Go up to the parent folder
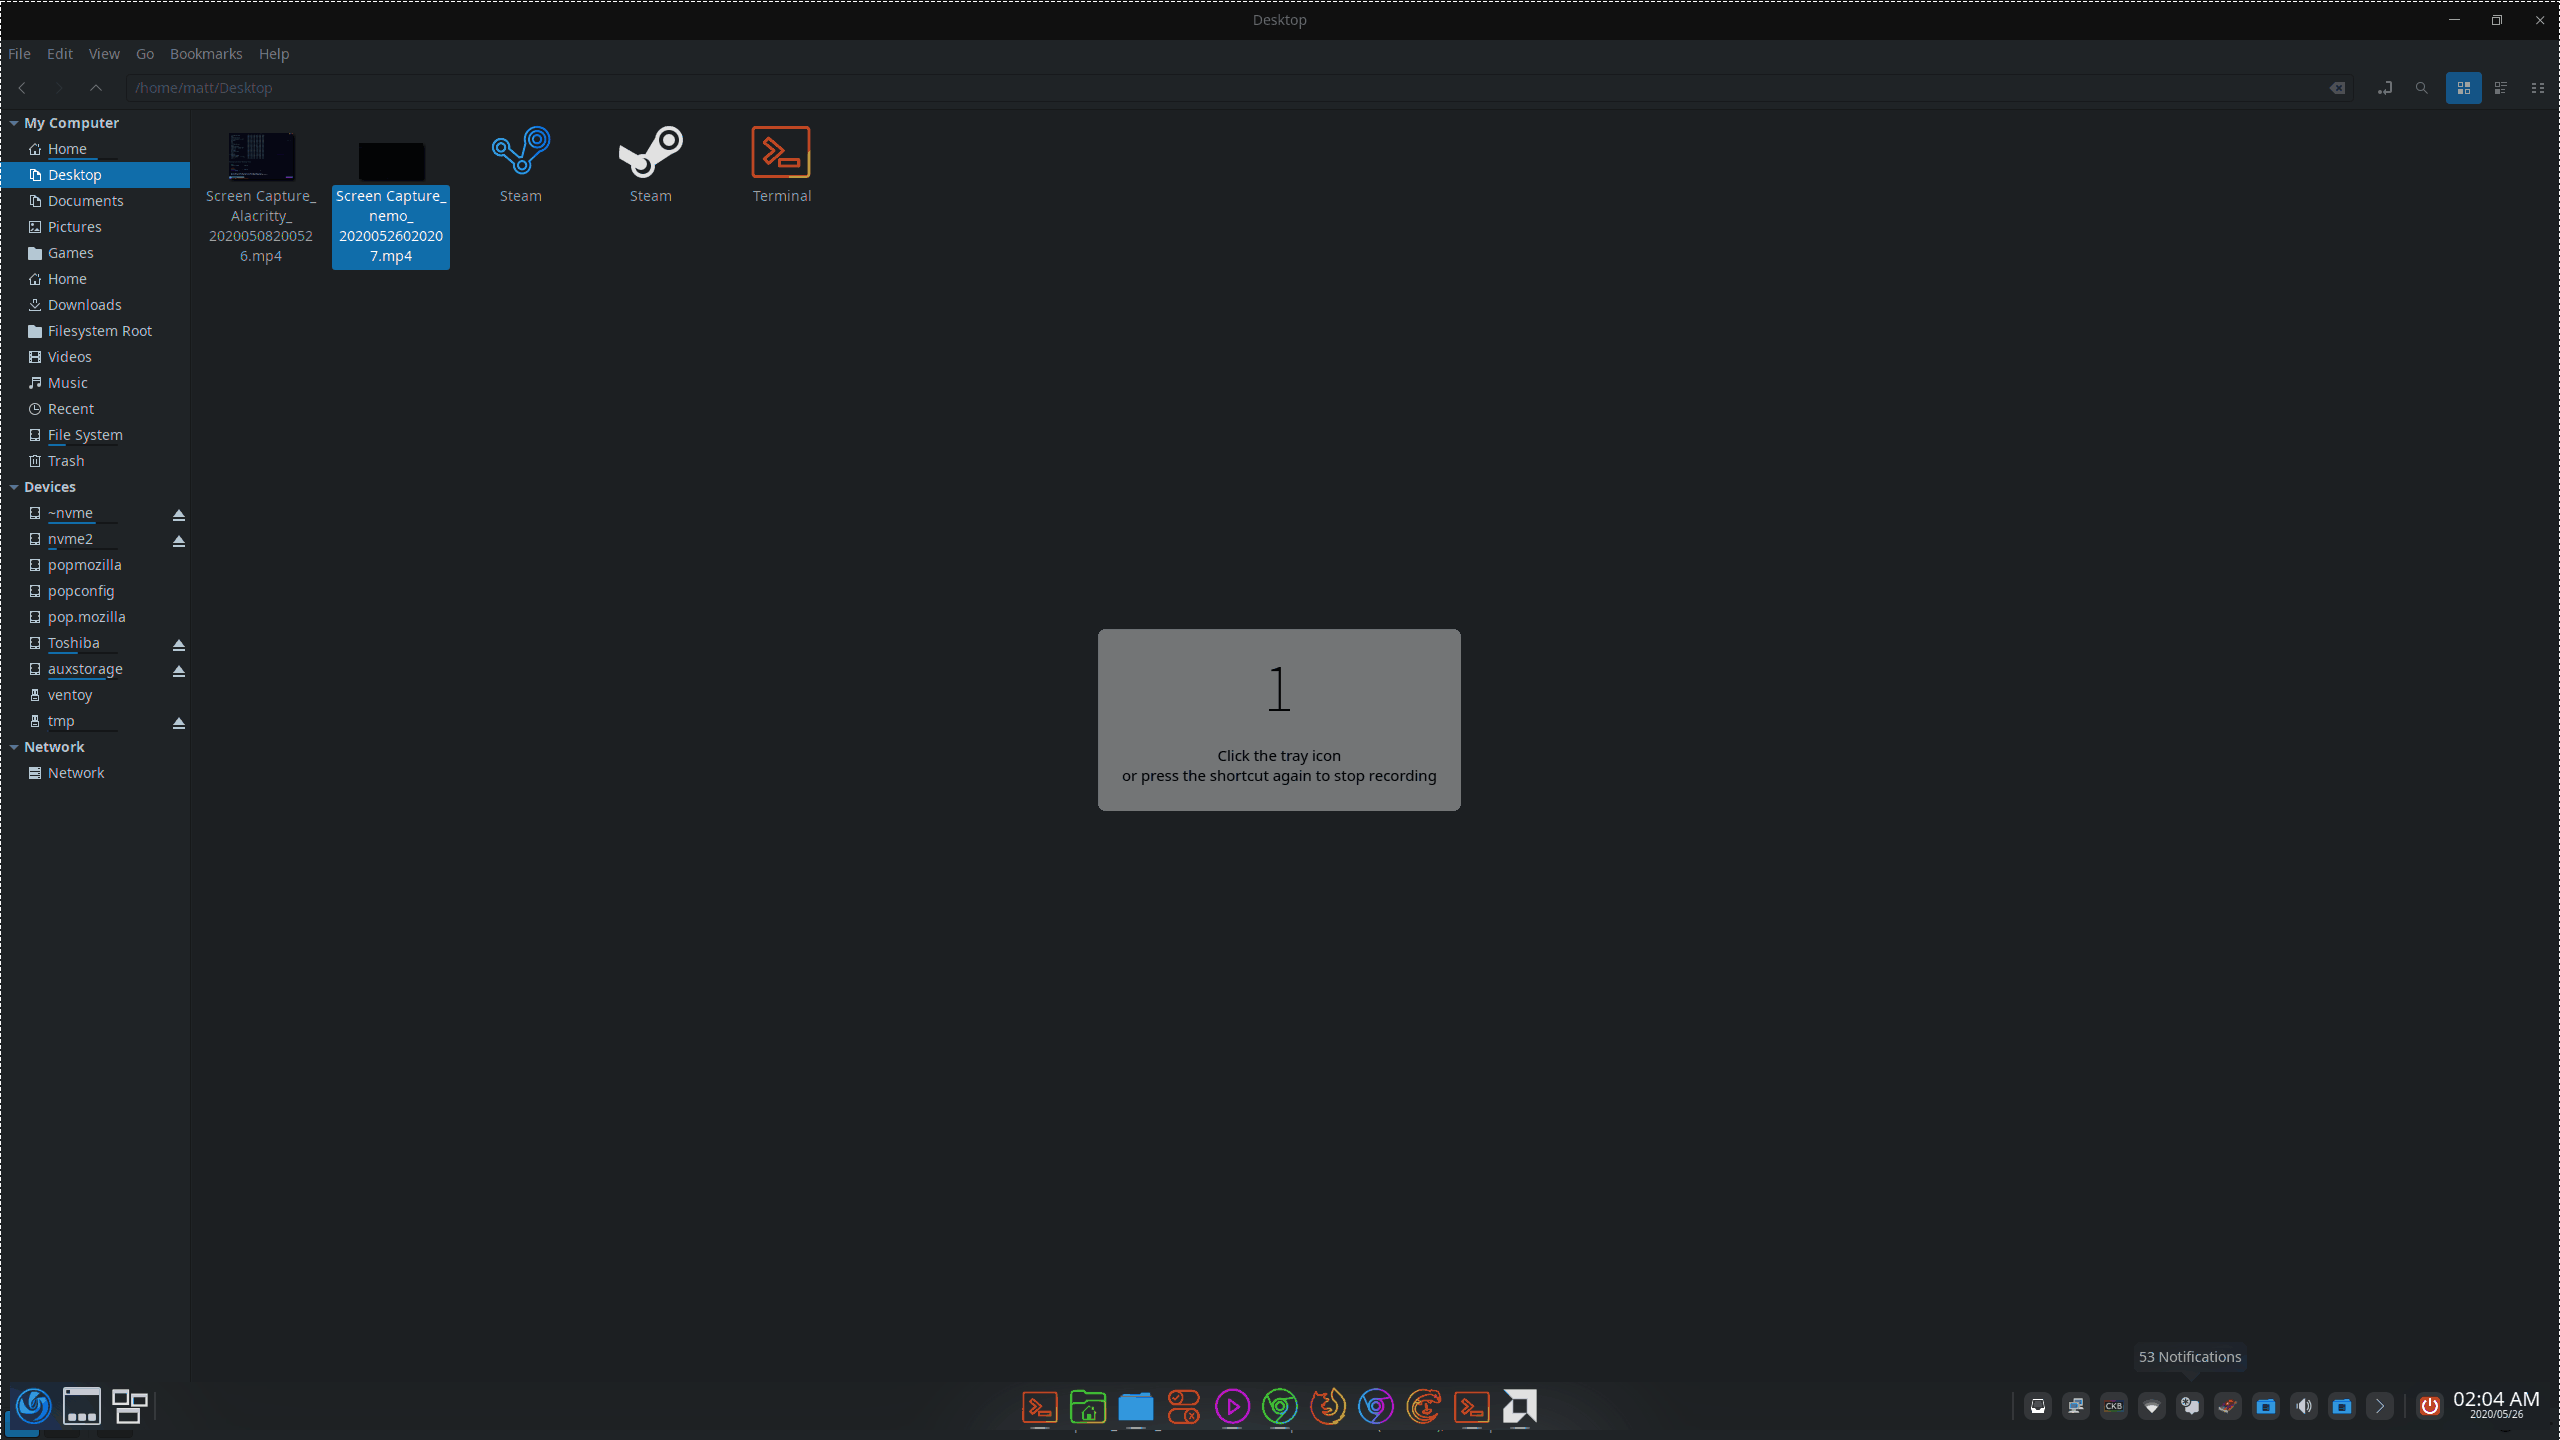 (x=96, y=88)
